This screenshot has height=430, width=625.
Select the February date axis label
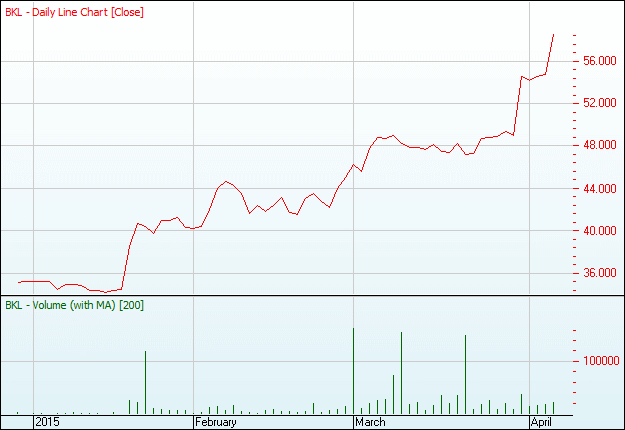[x=216, y=422]
